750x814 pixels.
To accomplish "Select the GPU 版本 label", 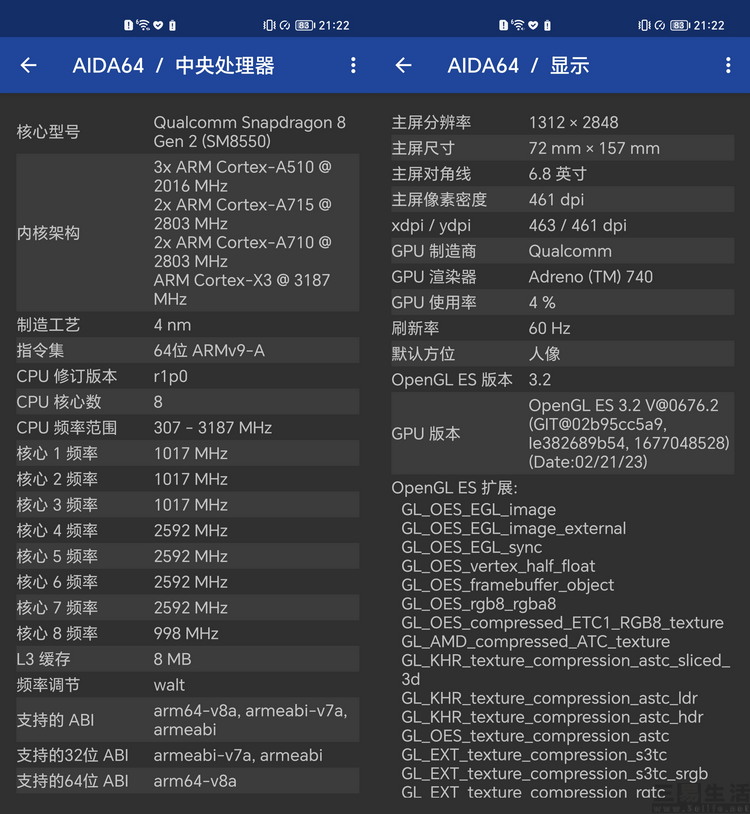I will click(426, 433).
